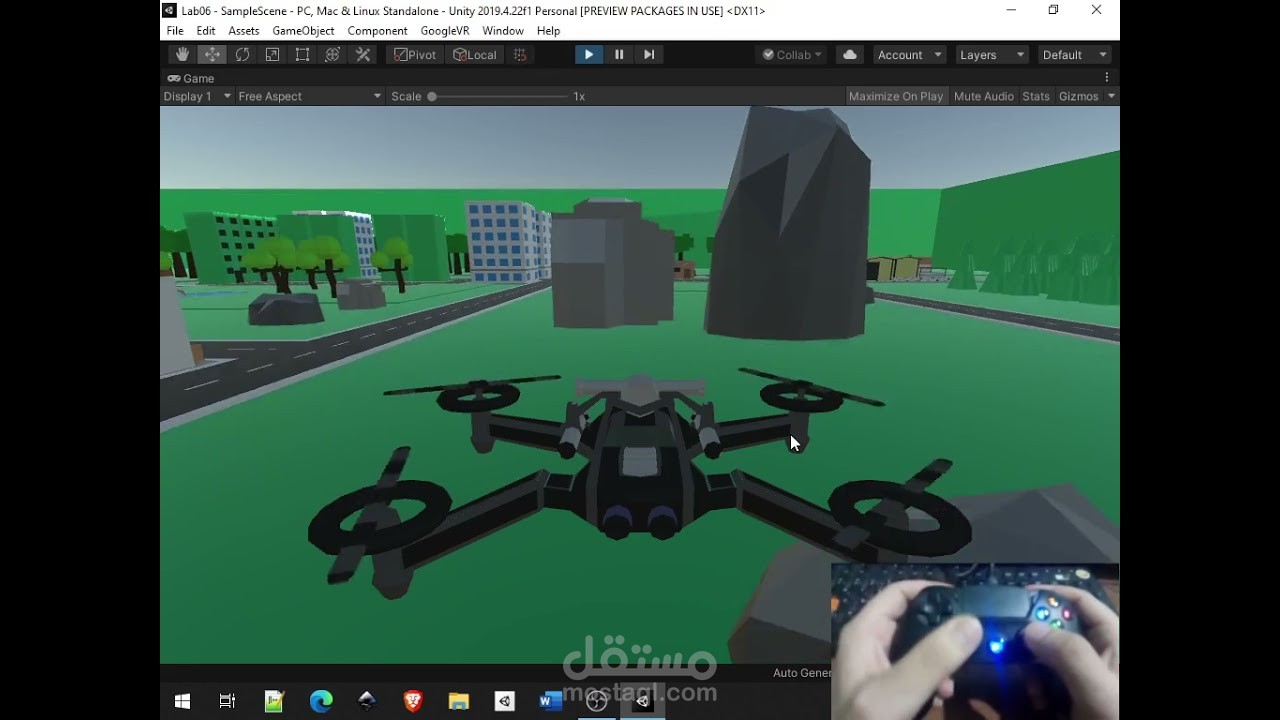Open the GameObject menu
The height and width of the screenshot is (720, 1280).
pos(303,30)
